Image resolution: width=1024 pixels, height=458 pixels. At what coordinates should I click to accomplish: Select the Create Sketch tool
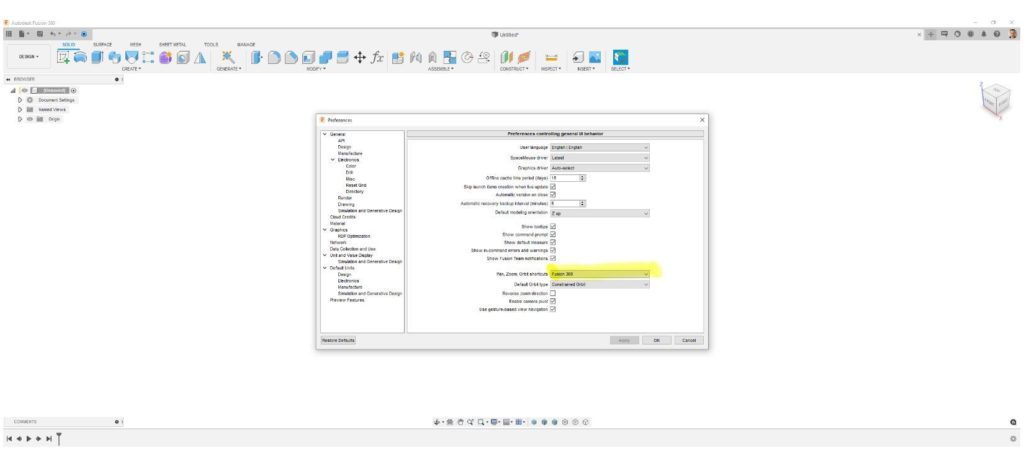click(63, 57)
